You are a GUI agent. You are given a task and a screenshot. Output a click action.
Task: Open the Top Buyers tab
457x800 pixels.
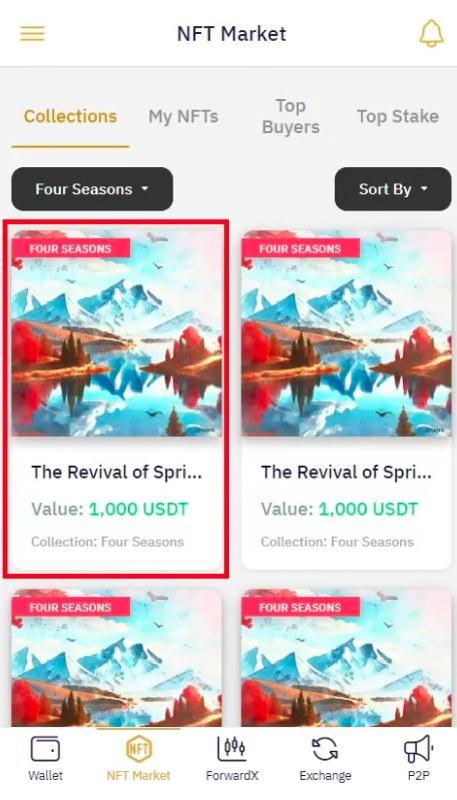click(291, 116)
